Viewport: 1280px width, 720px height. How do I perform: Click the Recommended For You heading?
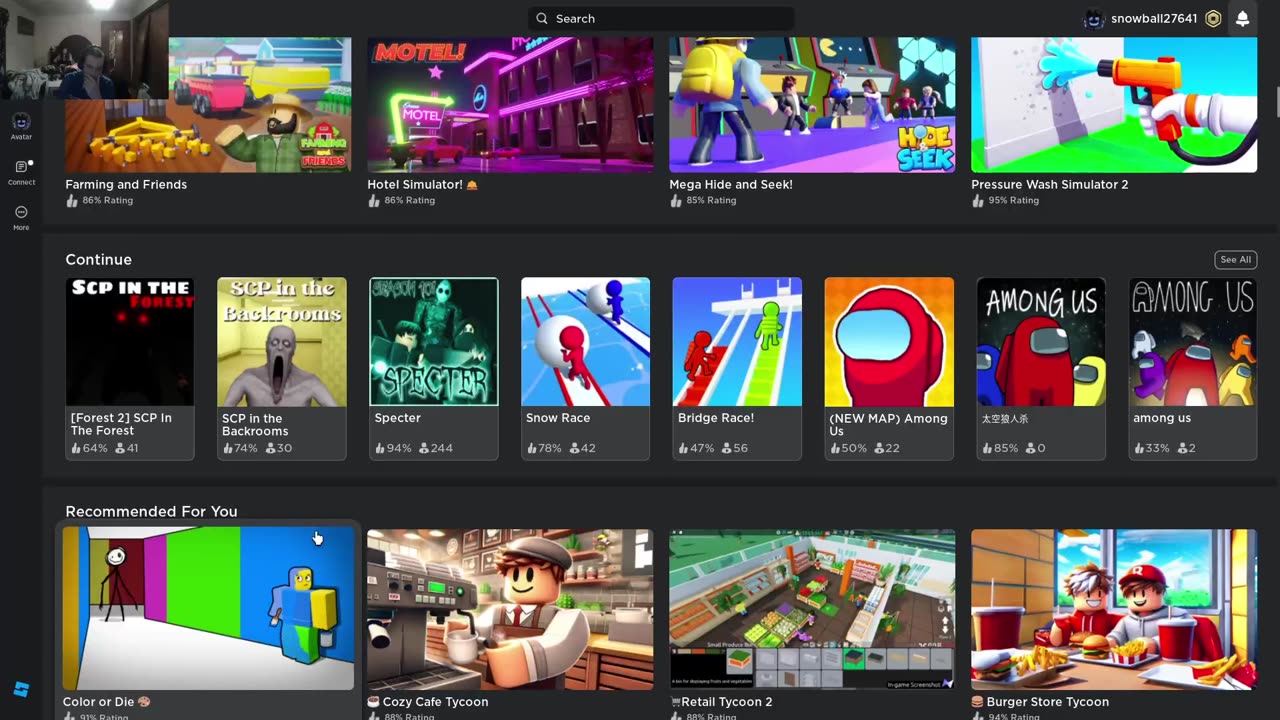[151, 511]
